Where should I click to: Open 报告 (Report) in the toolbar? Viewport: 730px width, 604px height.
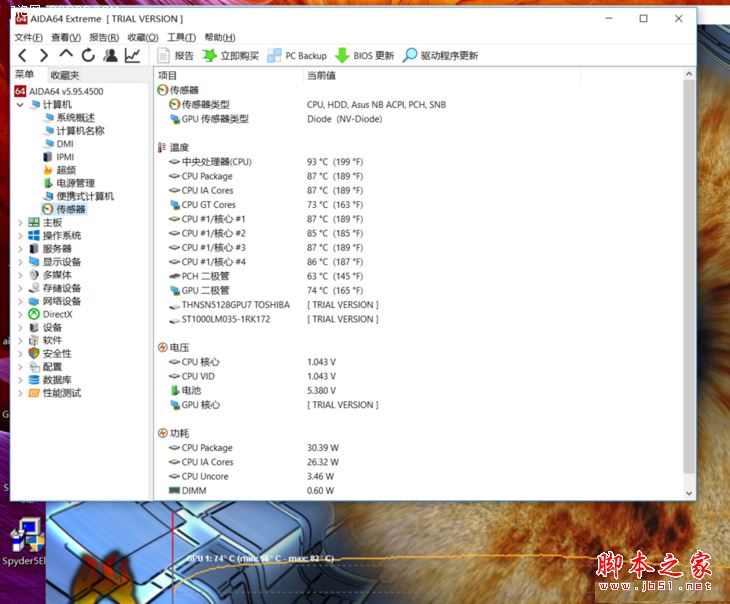(176, 56)
